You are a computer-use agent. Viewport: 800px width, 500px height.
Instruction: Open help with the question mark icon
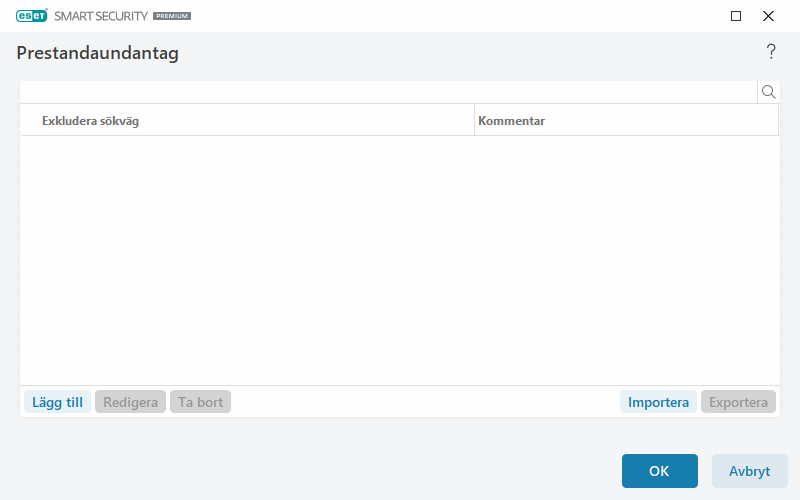click(x=771, y=52)
